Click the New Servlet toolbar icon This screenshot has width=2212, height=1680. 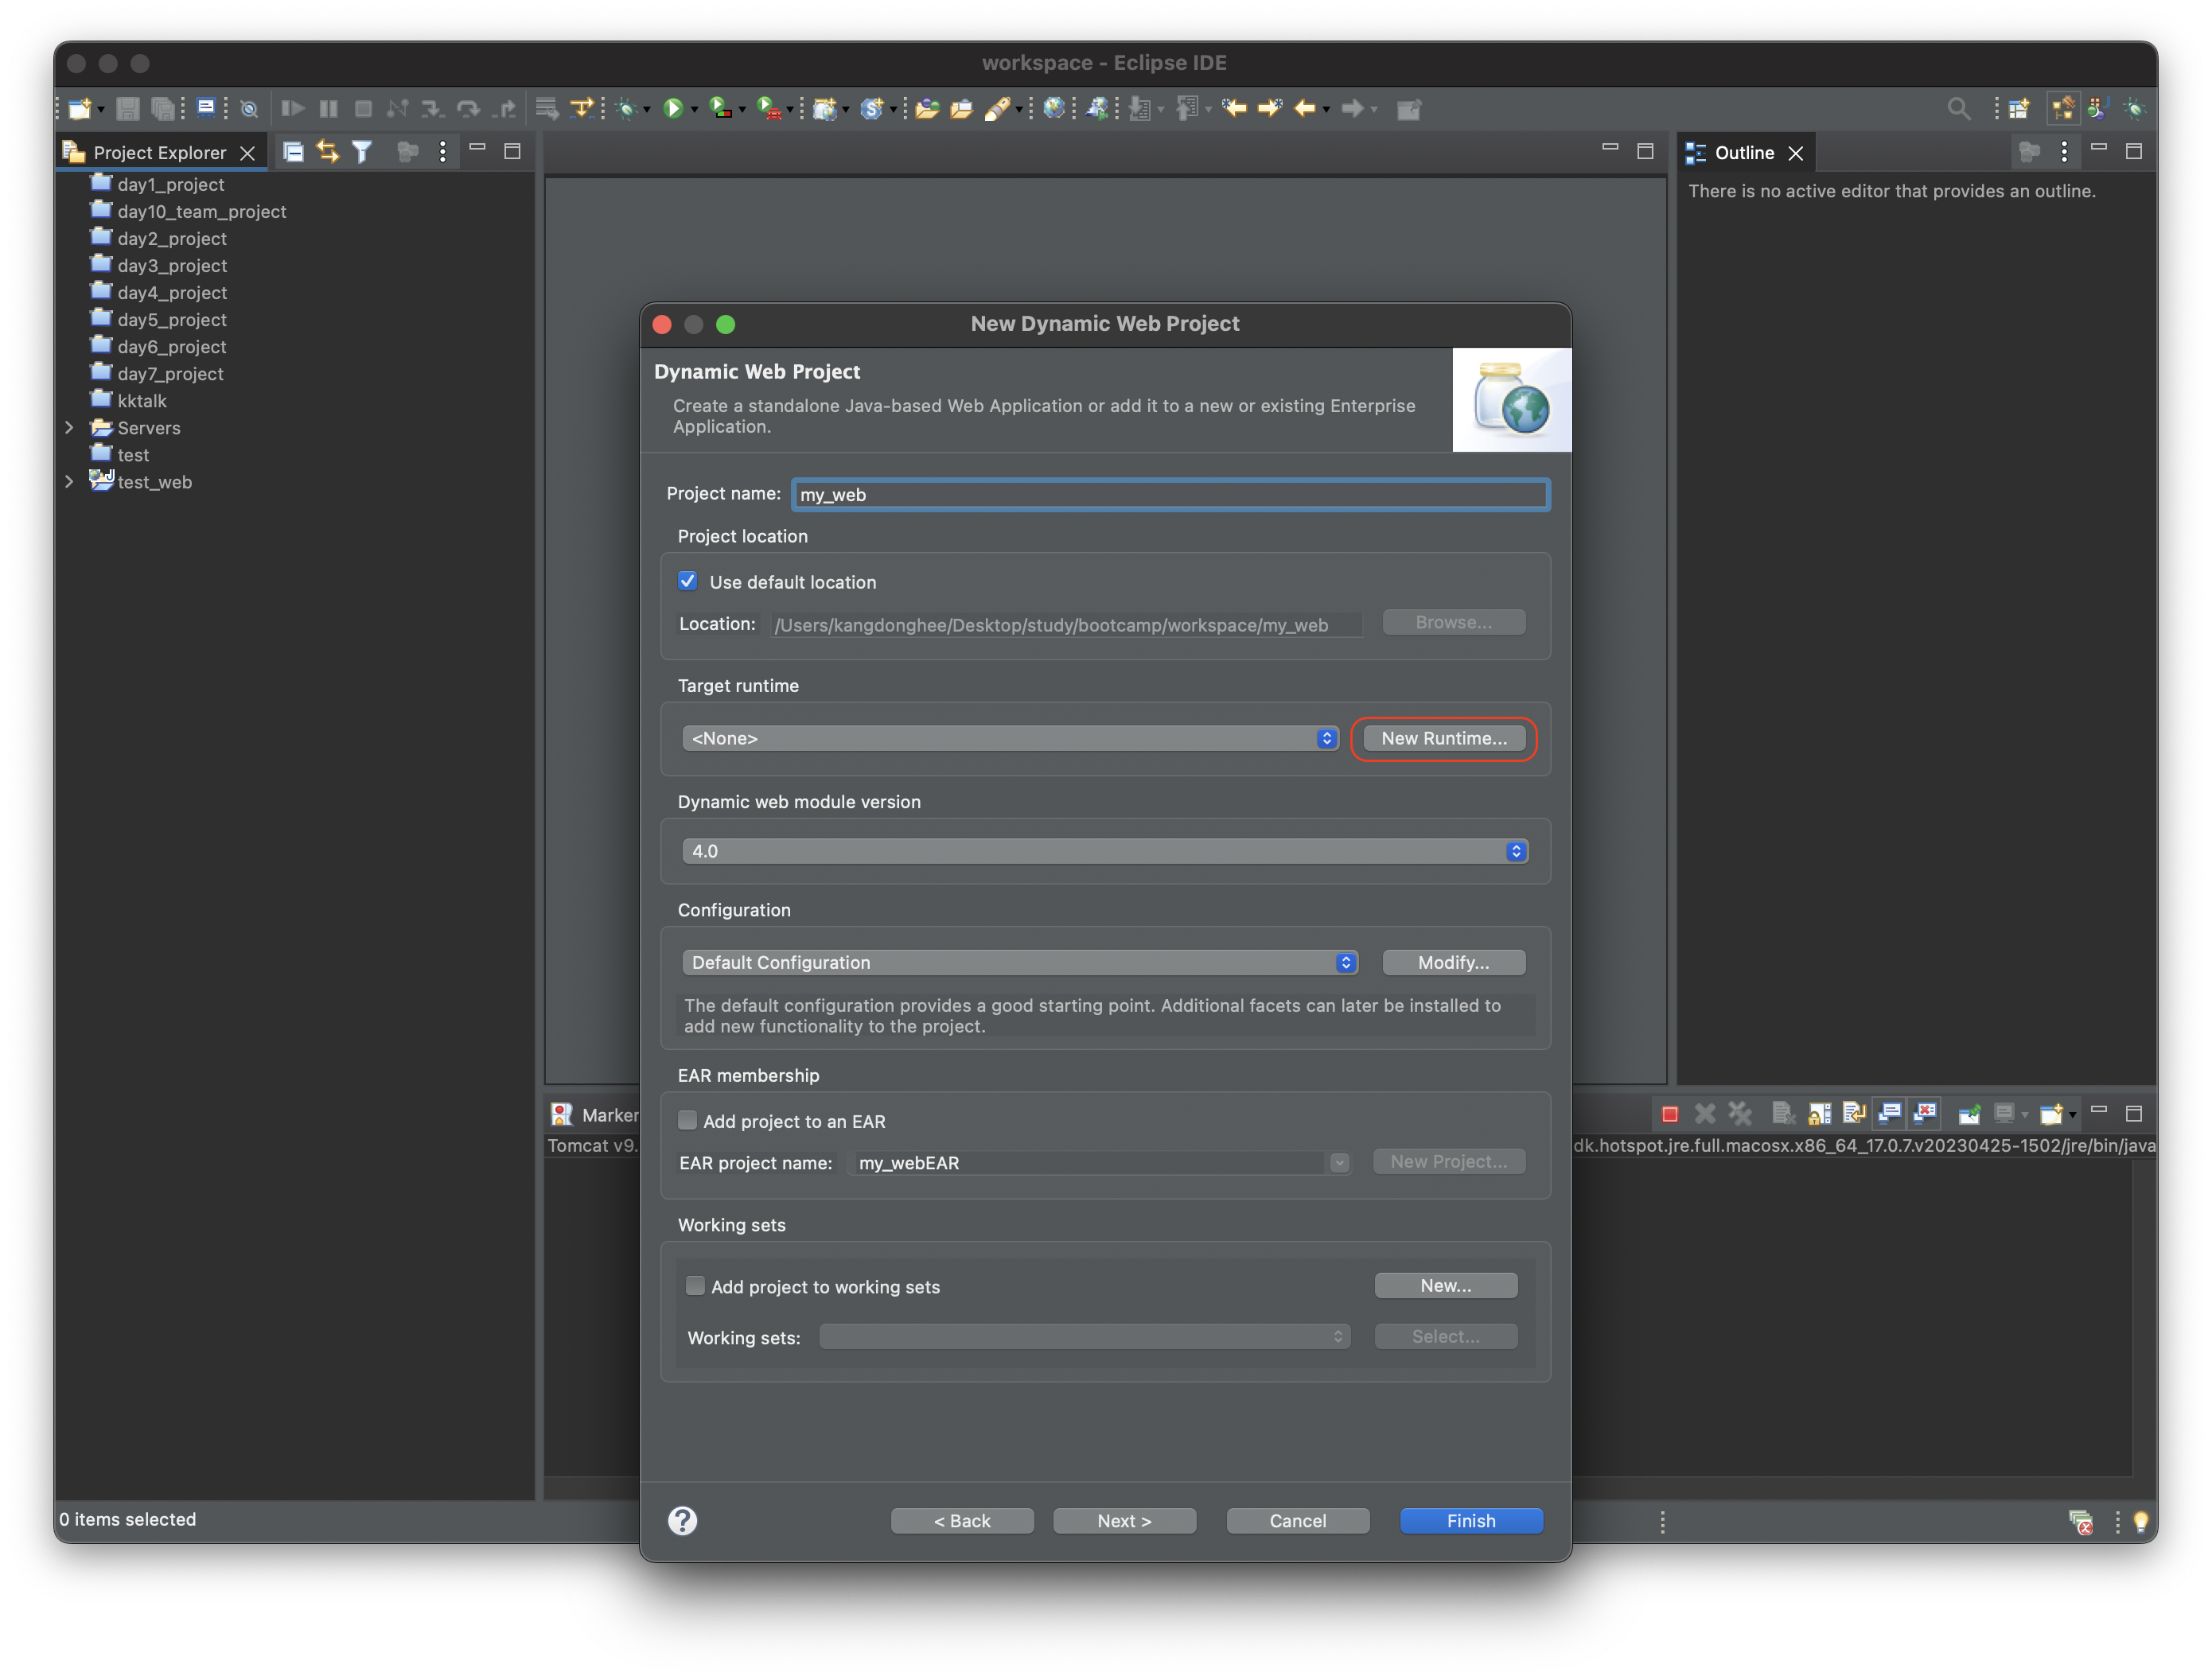(872, 109)
